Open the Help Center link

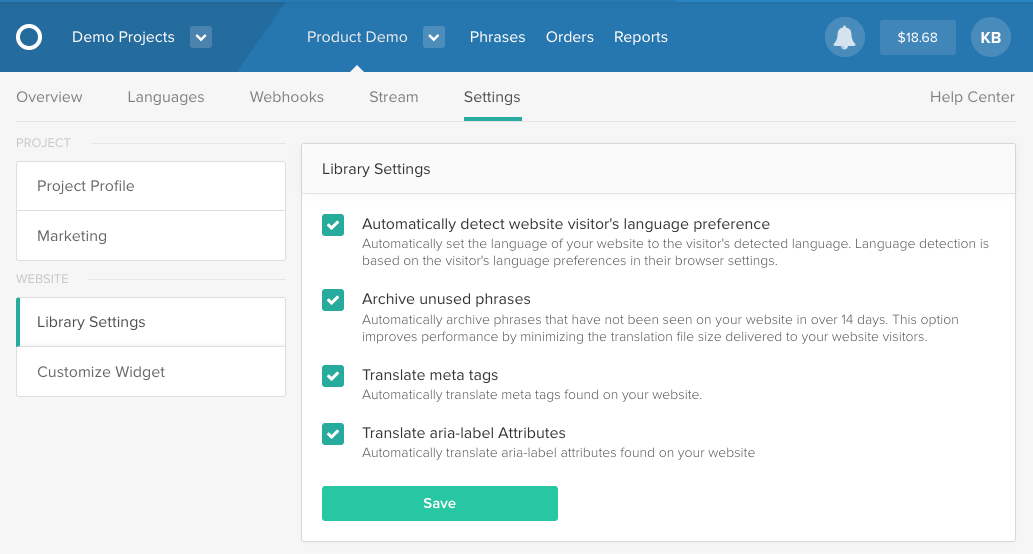pos(972,97)
